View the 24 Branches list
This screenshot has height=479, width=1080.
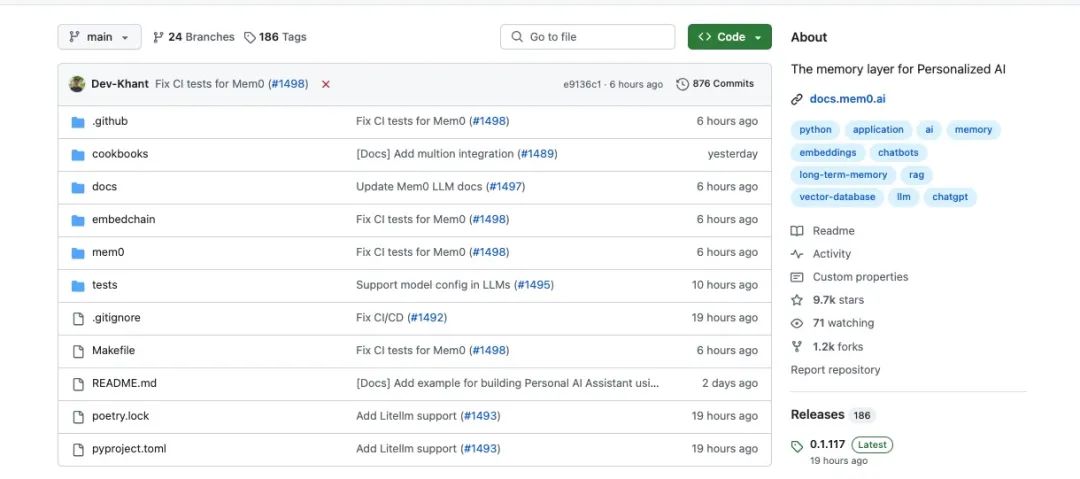194,37
